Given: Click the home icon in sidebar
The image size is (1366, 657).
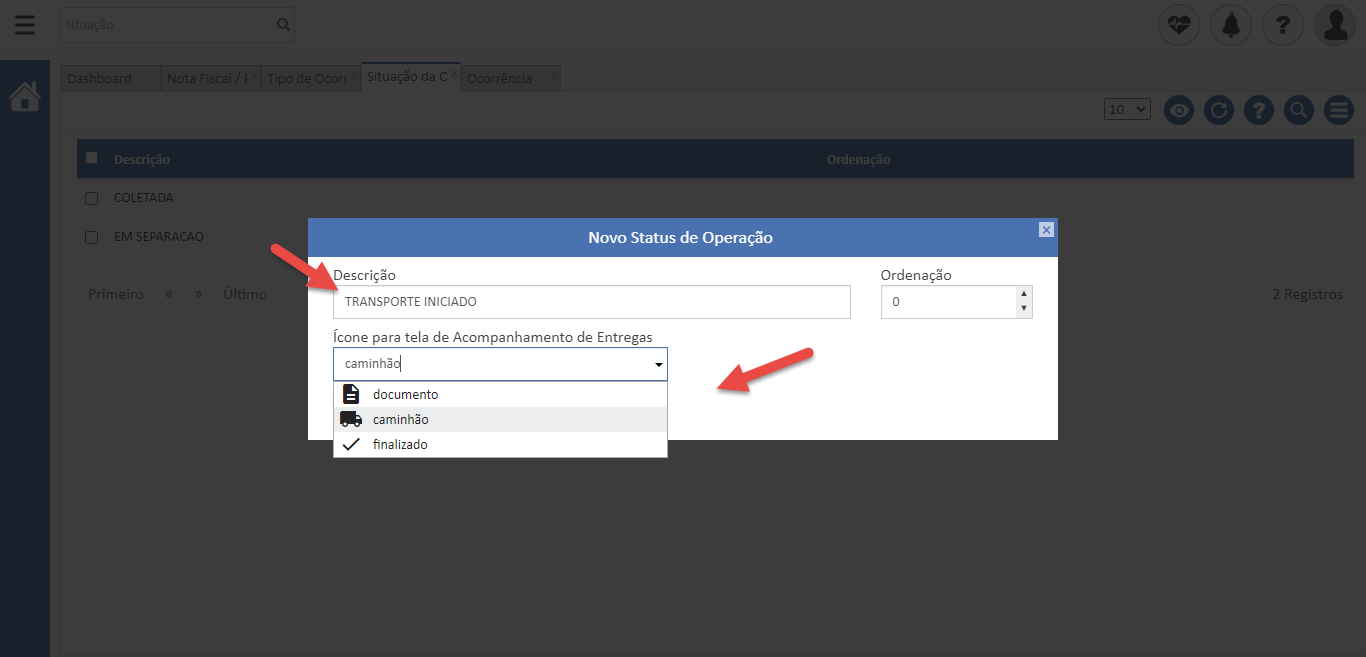Looking at the screenshot, I should (25, 97).
